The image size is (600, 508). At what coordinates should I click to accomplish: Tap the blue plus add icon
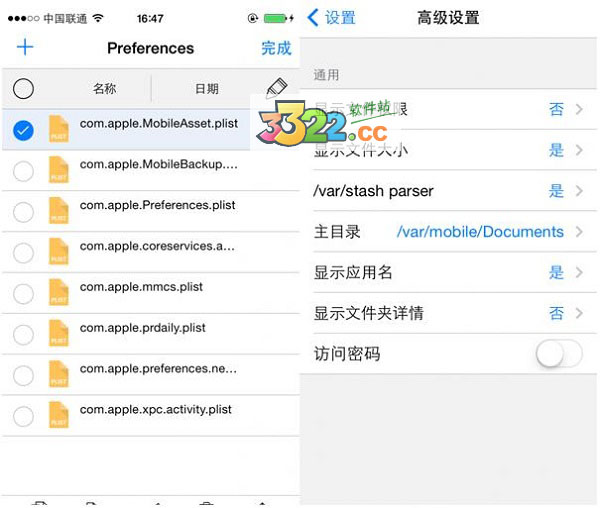pos(25,47)
